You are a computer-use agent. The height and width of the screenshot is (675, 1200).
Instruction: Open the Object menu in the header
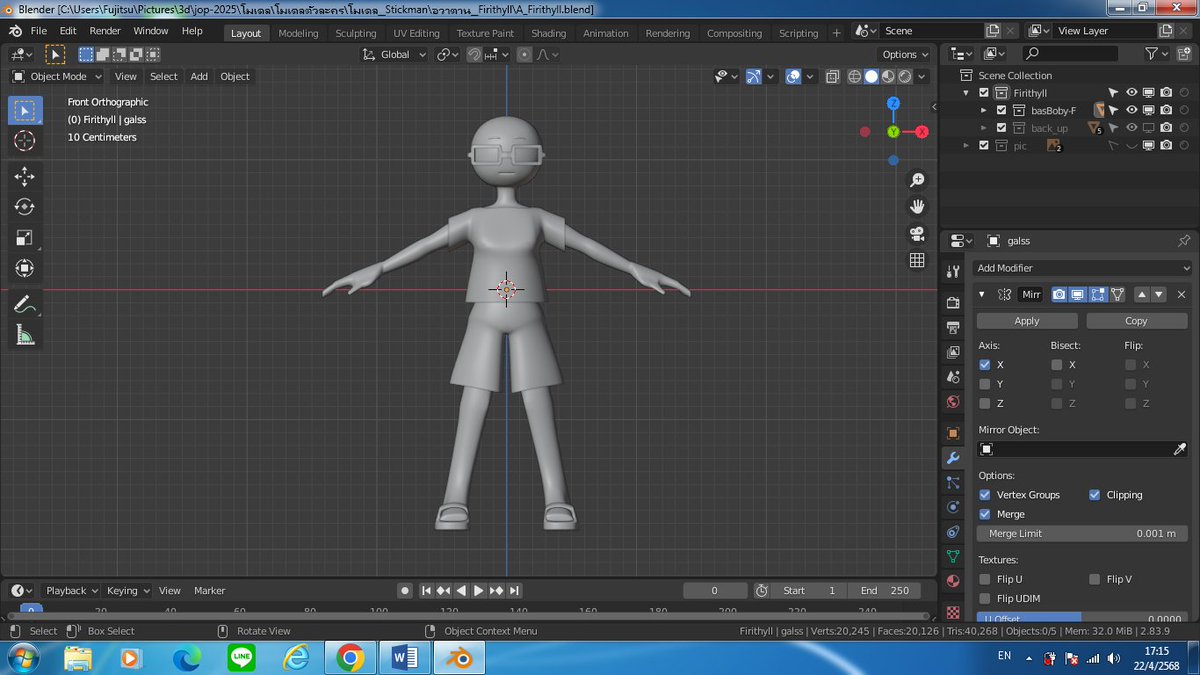234,76
